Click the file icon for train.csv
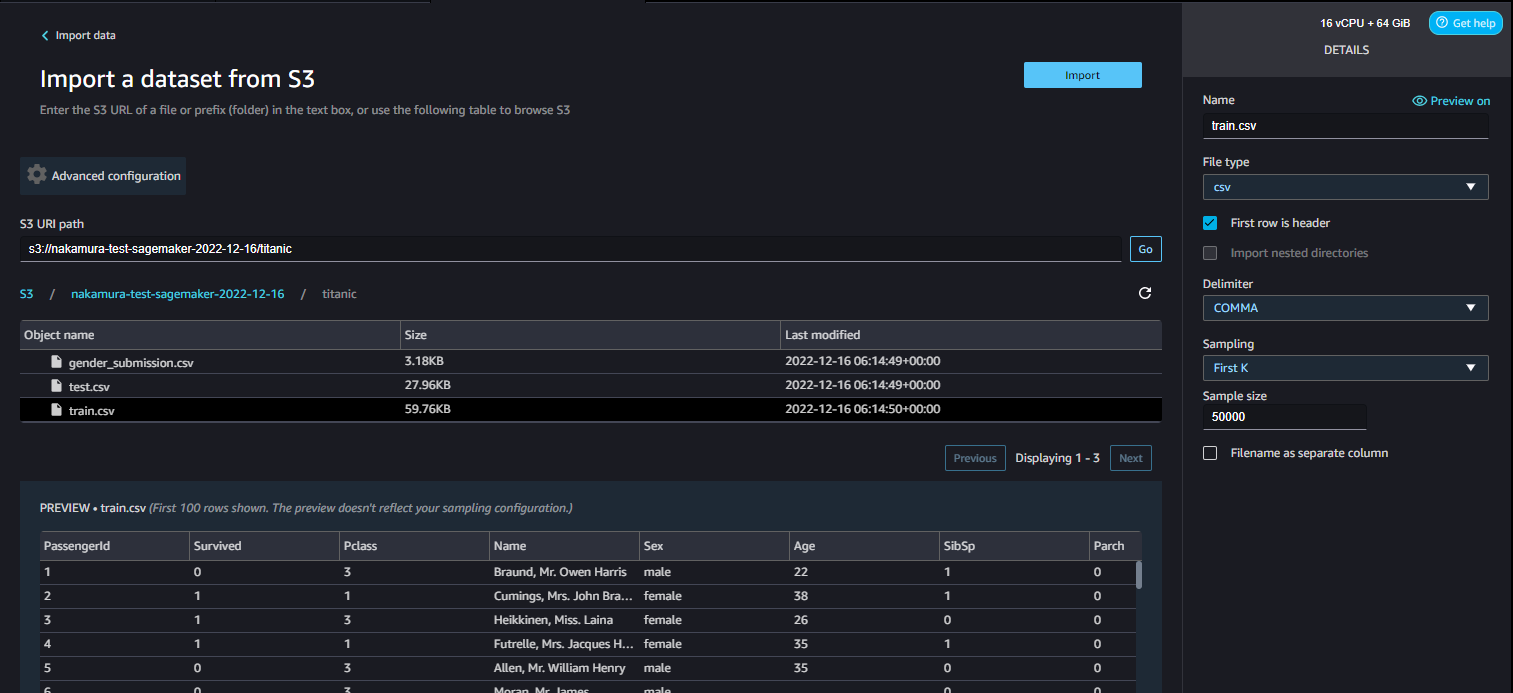The width and height of the screenshot is (1513, 693). [x=58, y=410]
